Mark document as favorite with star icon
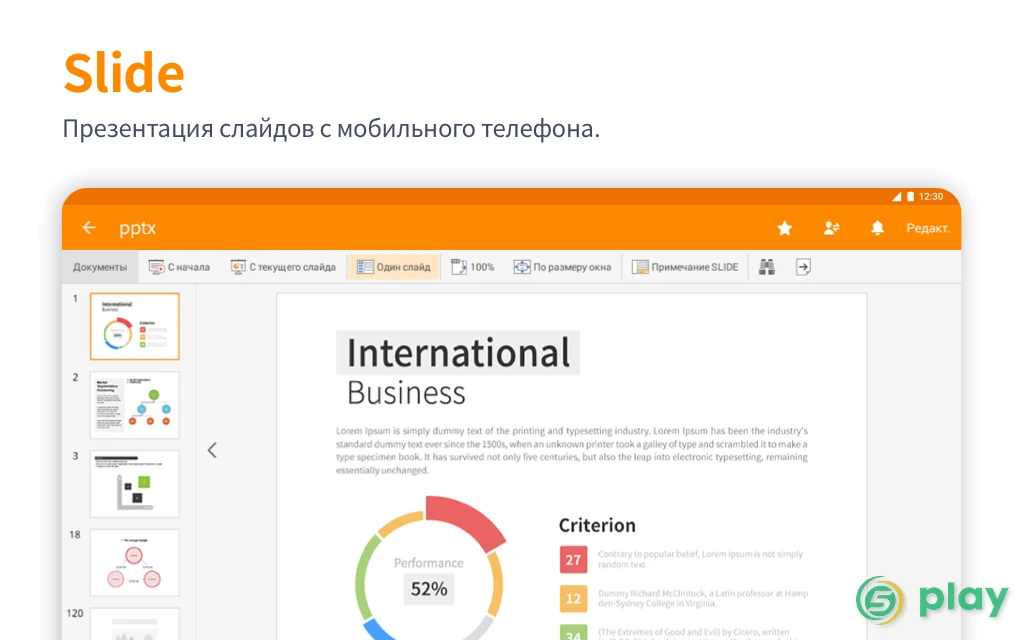The height and width of the screenshot is (640, 1024). (x=785, y=228)
